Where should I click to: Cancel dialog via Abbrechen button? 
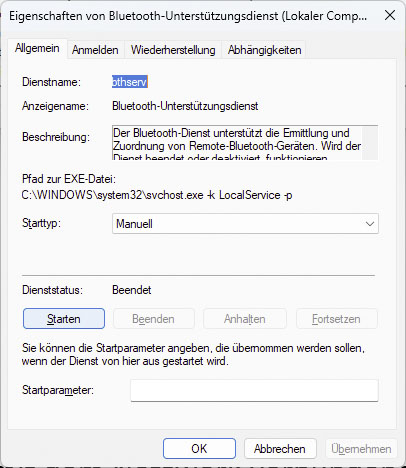point(280,449)
